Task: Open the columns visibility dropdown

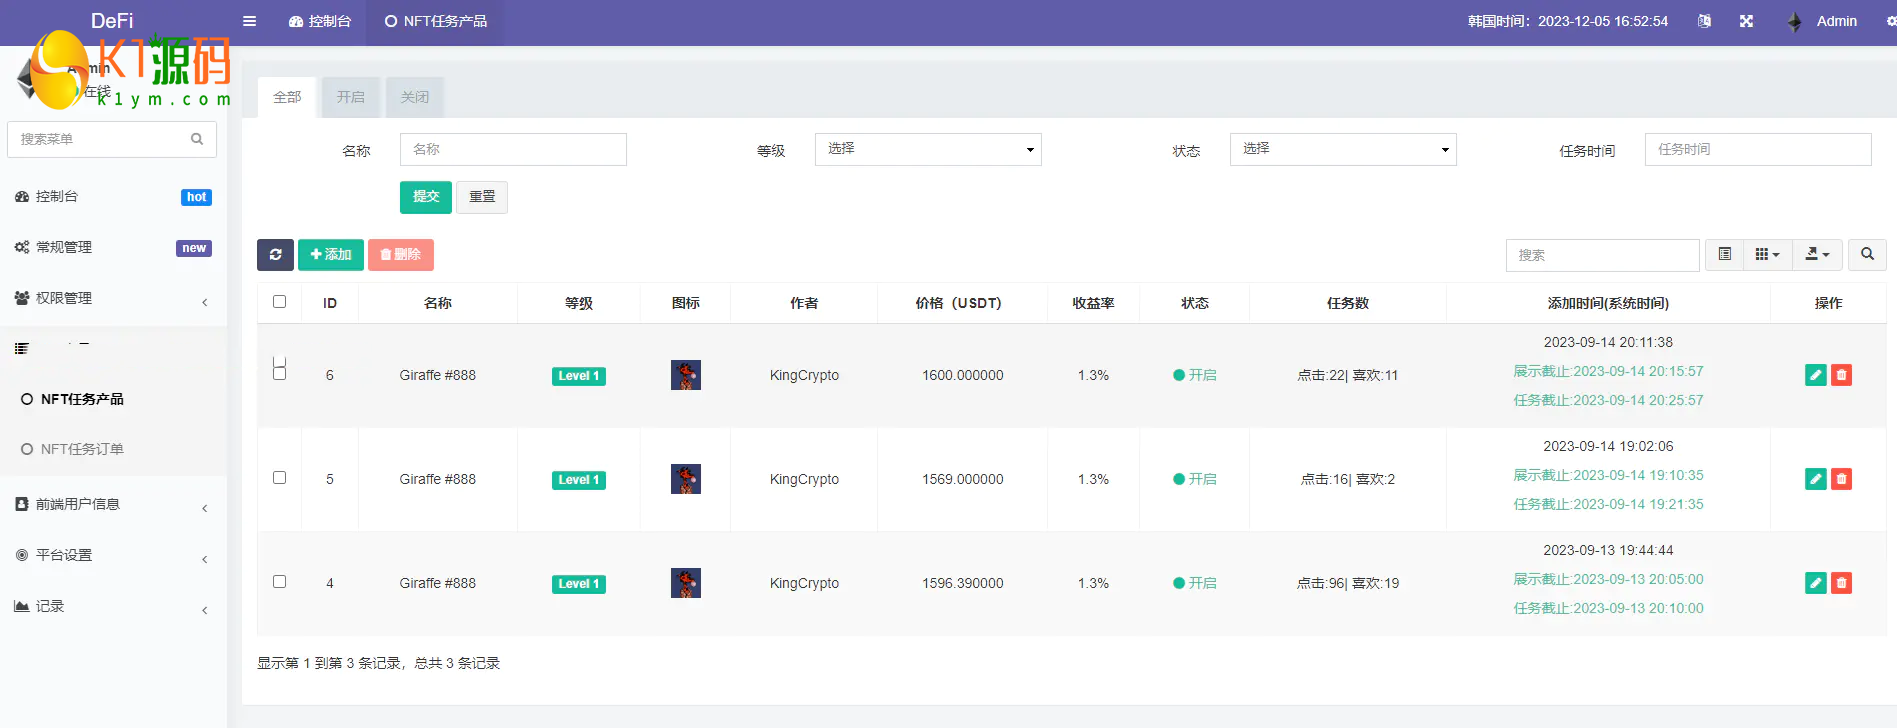Action: (1767, 255)
